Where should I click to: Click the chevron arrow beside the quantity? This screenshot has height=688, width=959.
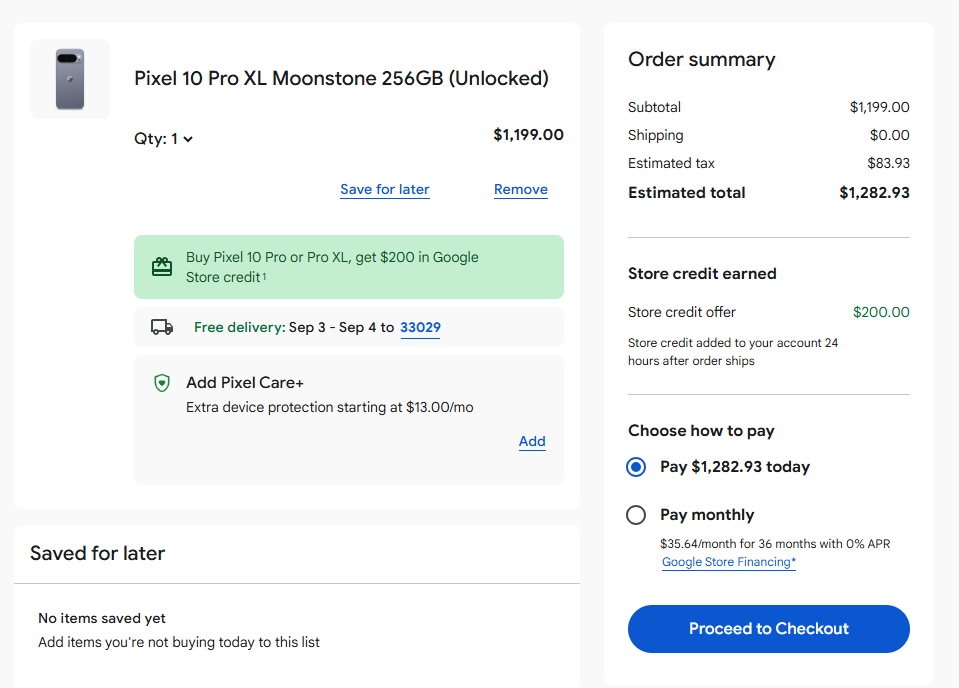coord(188,140)
